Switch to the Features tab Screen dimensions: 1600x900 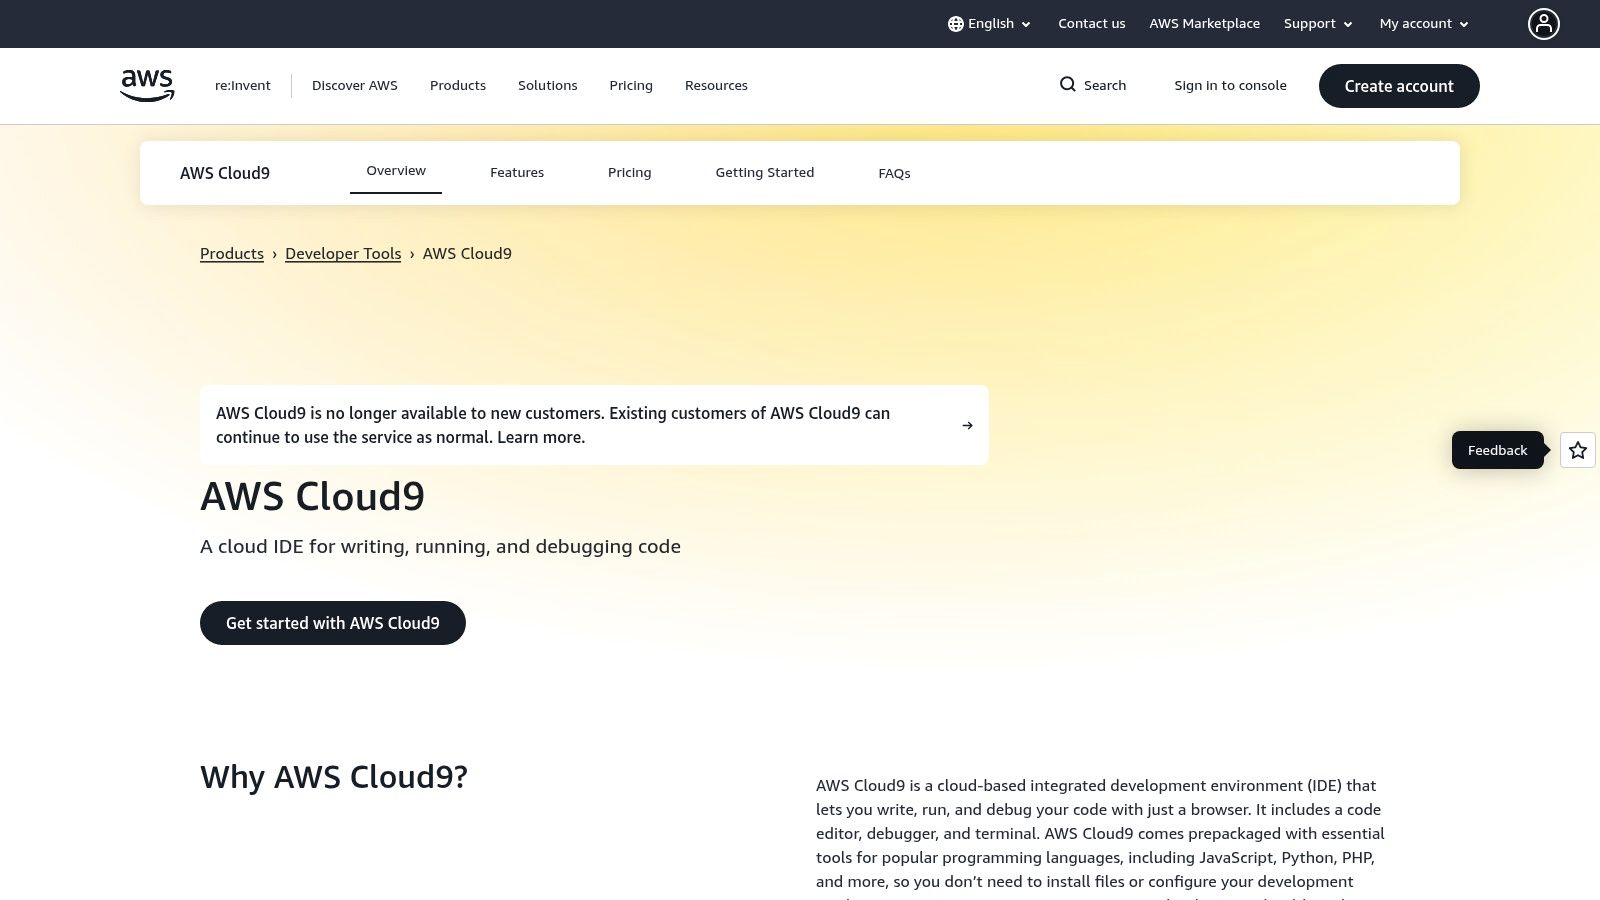(516, 172)
